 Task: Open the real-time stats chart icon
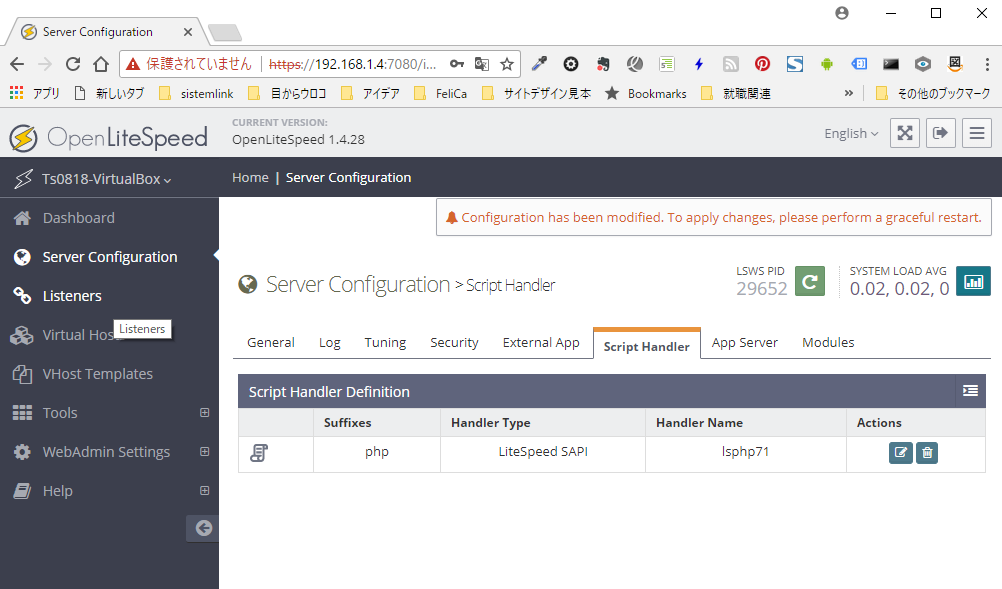pyautogui.click(x=973, y=281)
